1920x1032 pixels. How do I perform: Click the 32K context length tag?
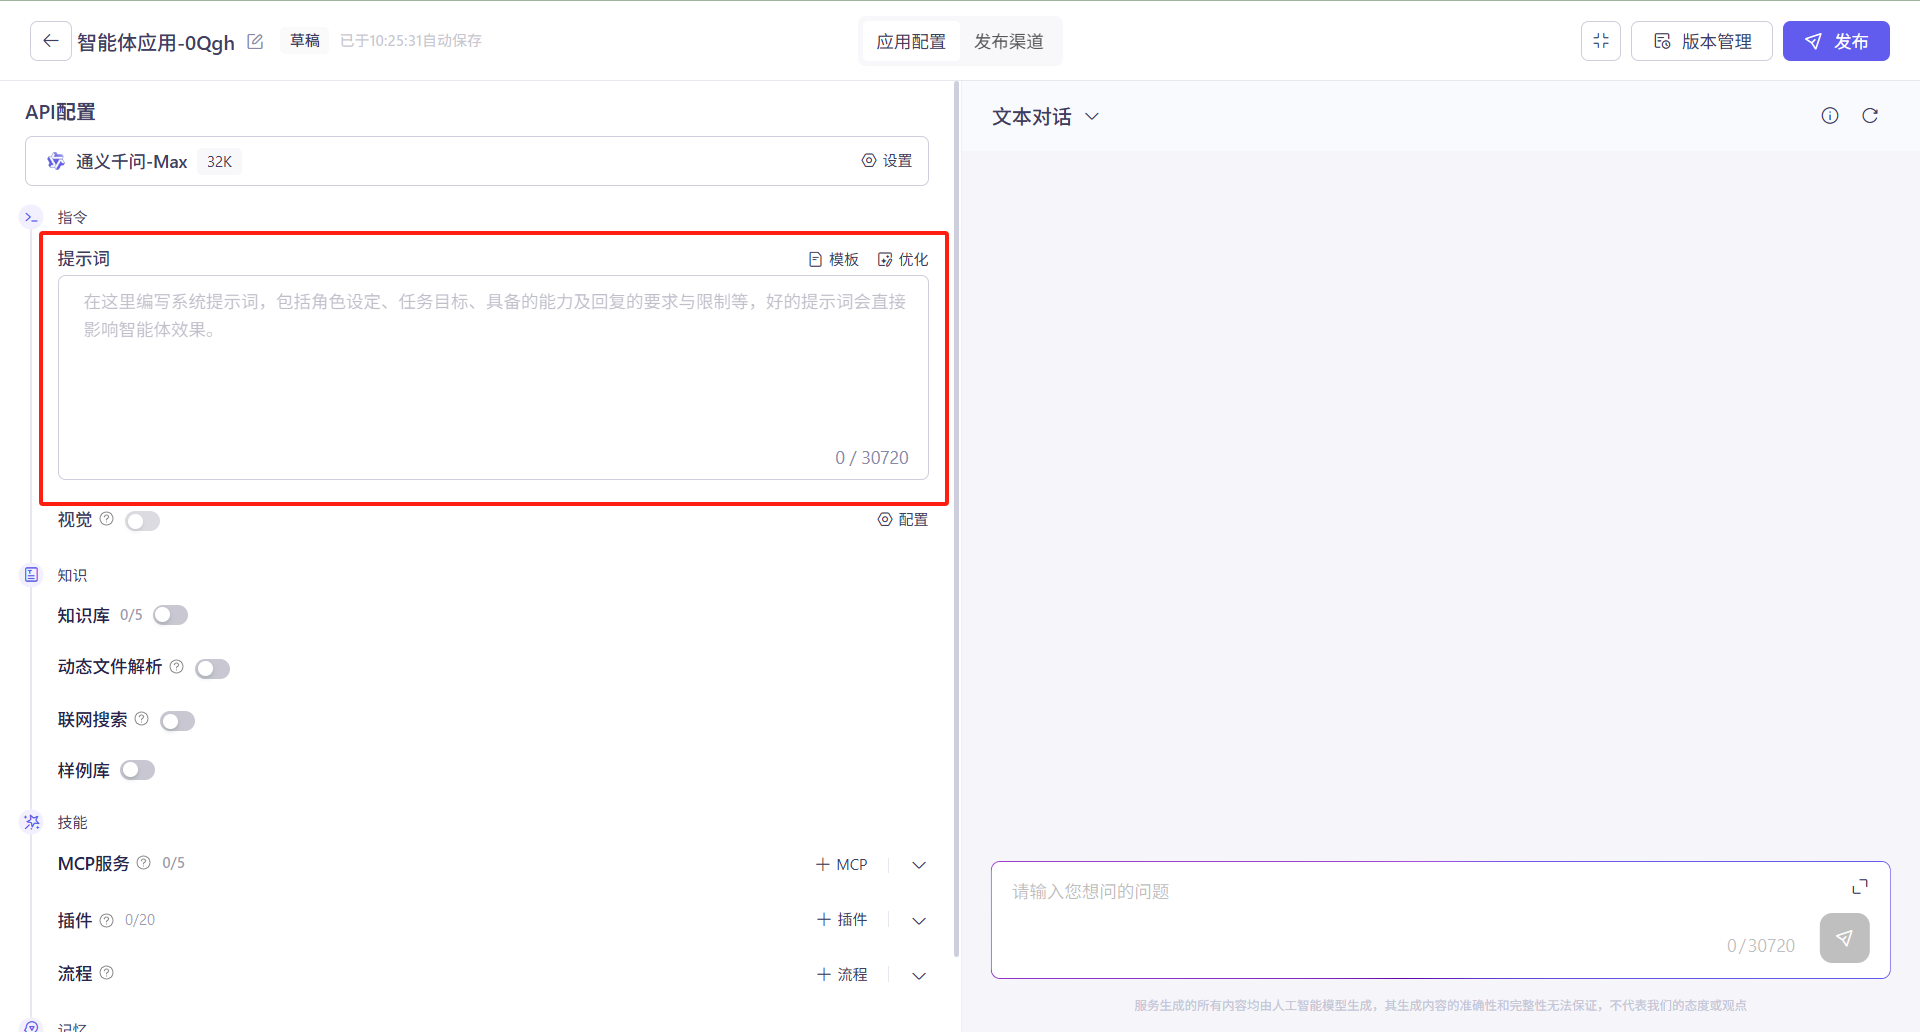click(x=219, y=162)
